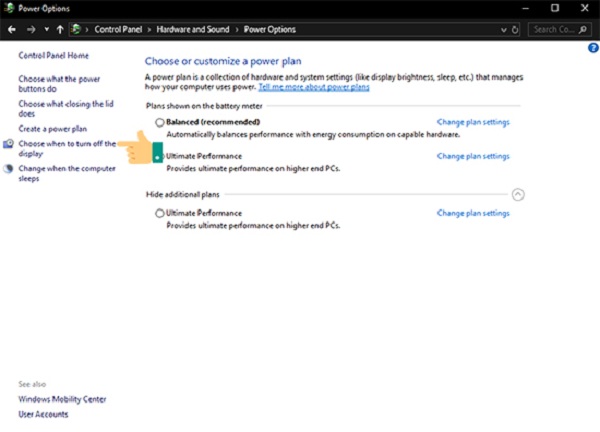
Task: Change plan settings for Ultimate Performance in additional plans
Action: pos(473,213)
